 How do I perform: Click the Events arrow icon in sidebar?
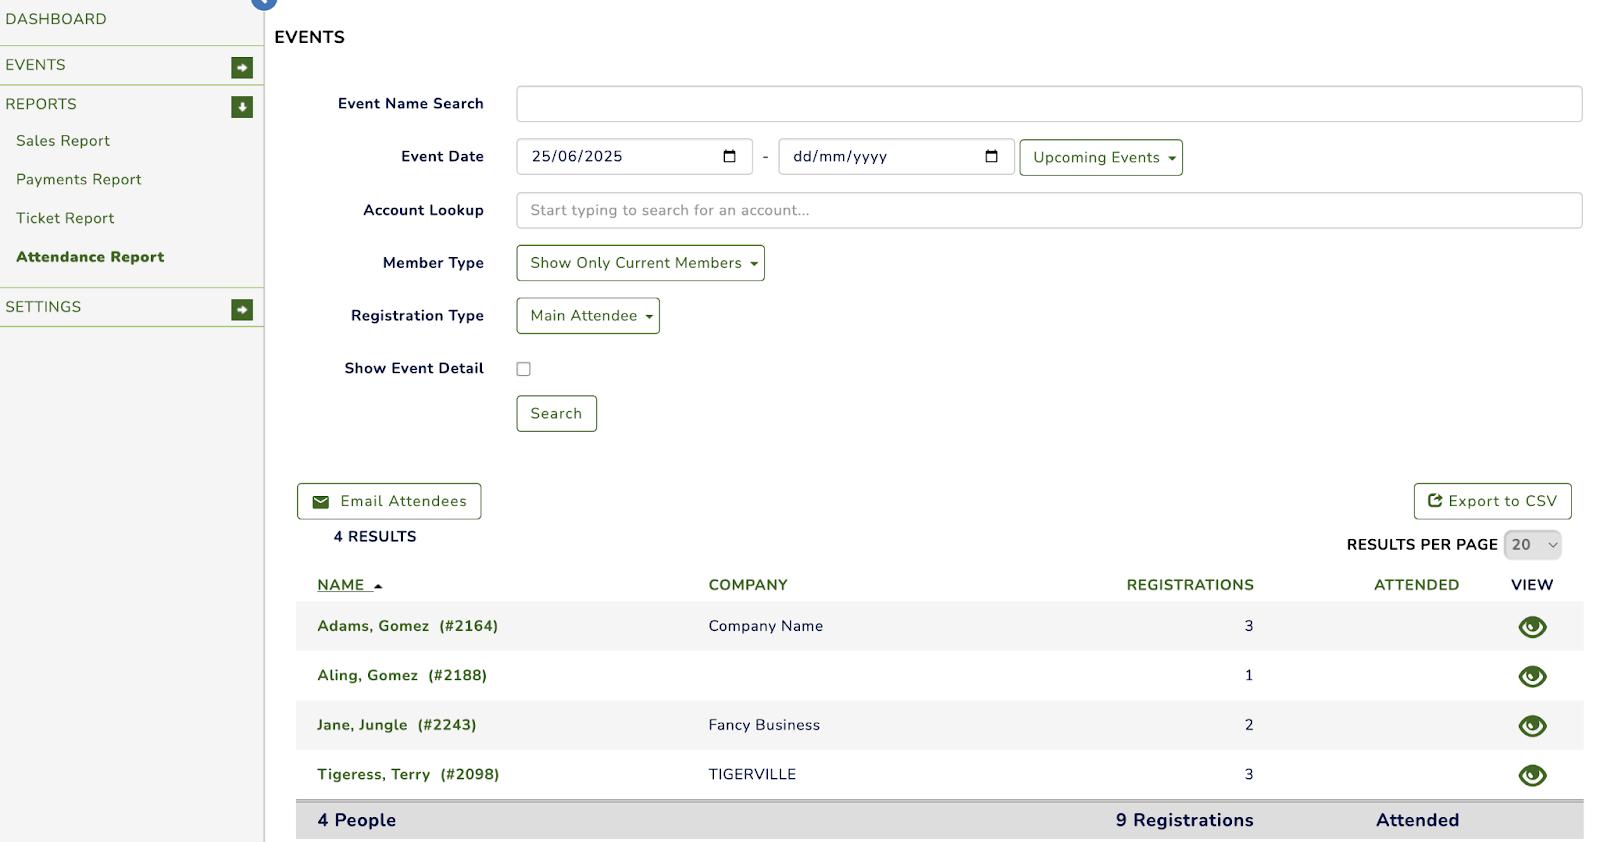click(x=242, y=67)
